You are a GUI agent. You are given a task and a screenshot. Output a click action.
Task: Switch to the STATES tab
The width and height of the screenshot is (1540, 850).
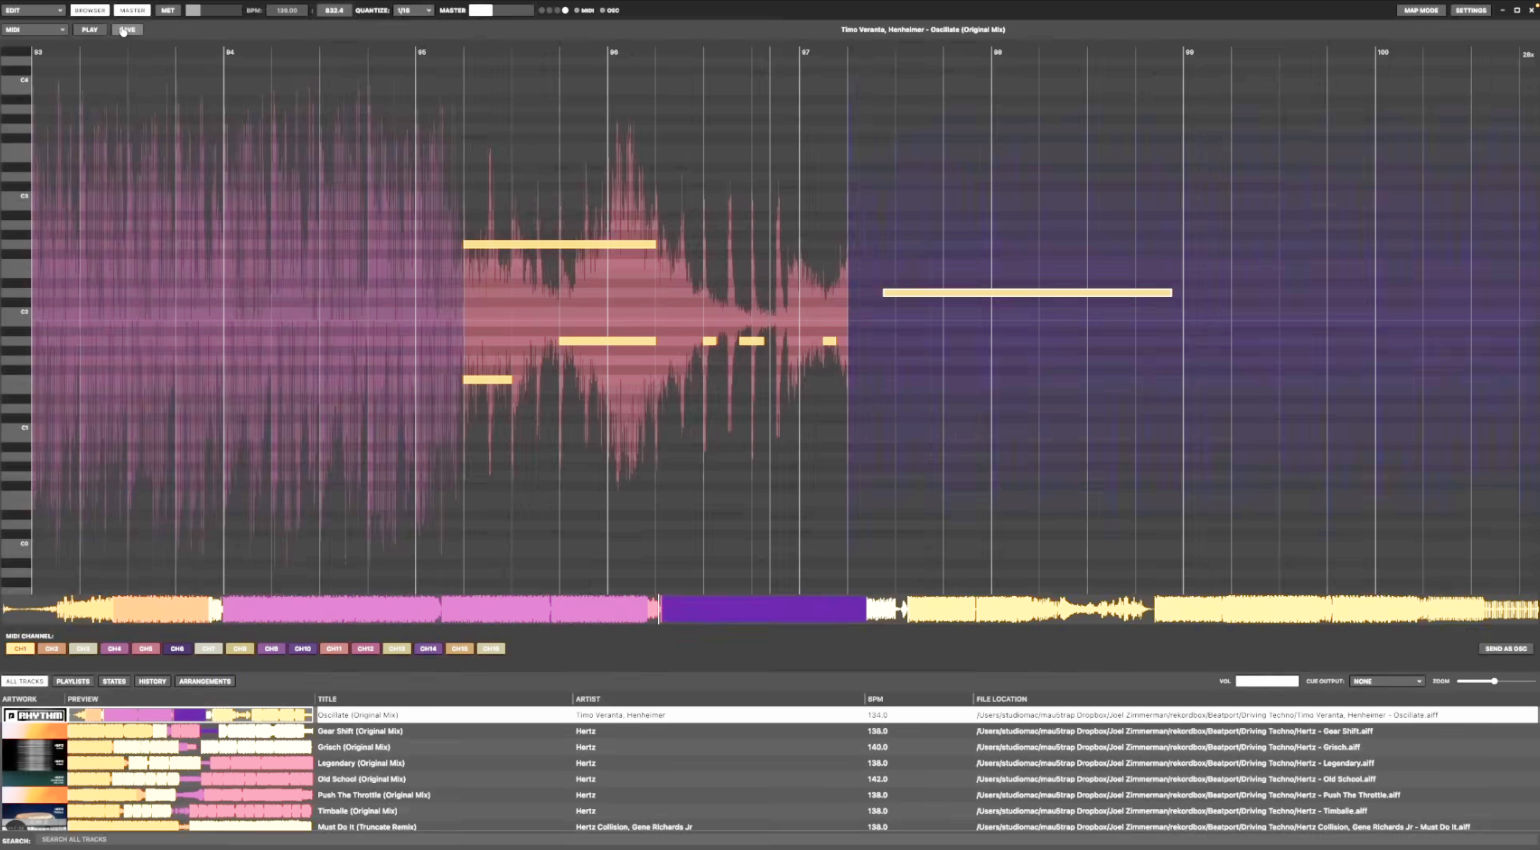pyautogui.click(x=114, y=681)
